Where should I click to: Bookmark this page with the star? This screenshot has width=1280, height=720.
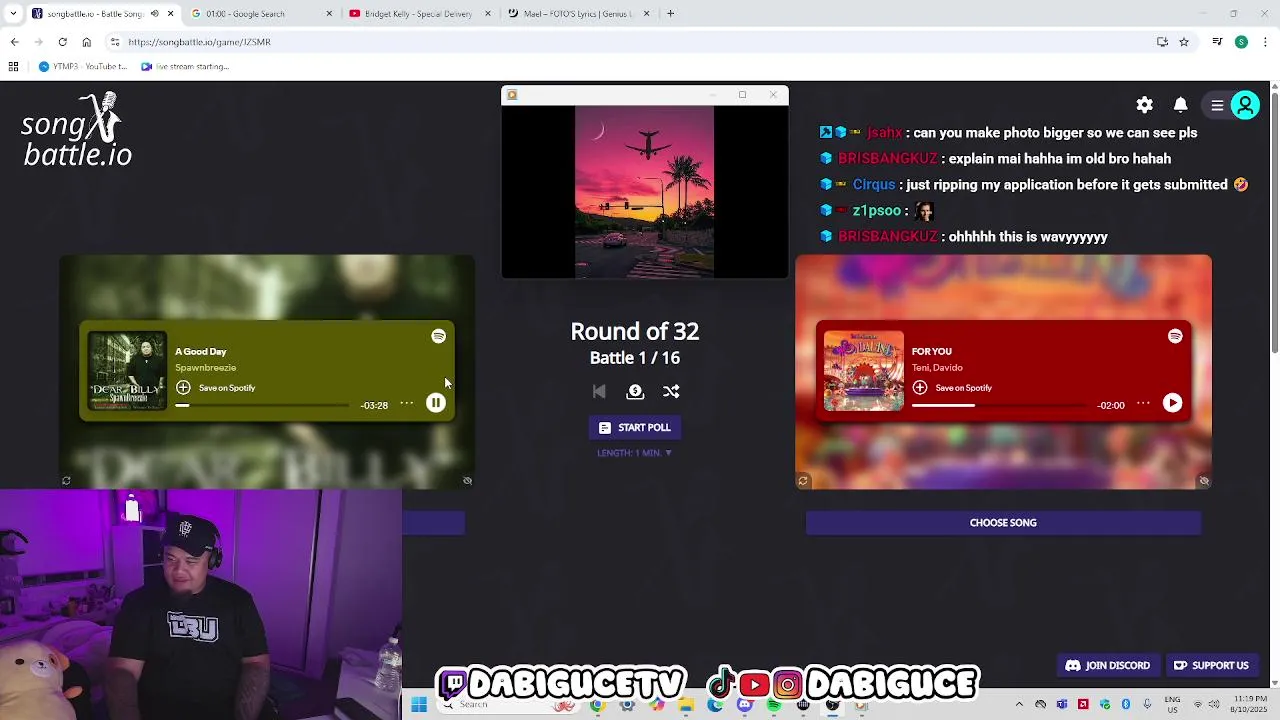coord(1184,42)
